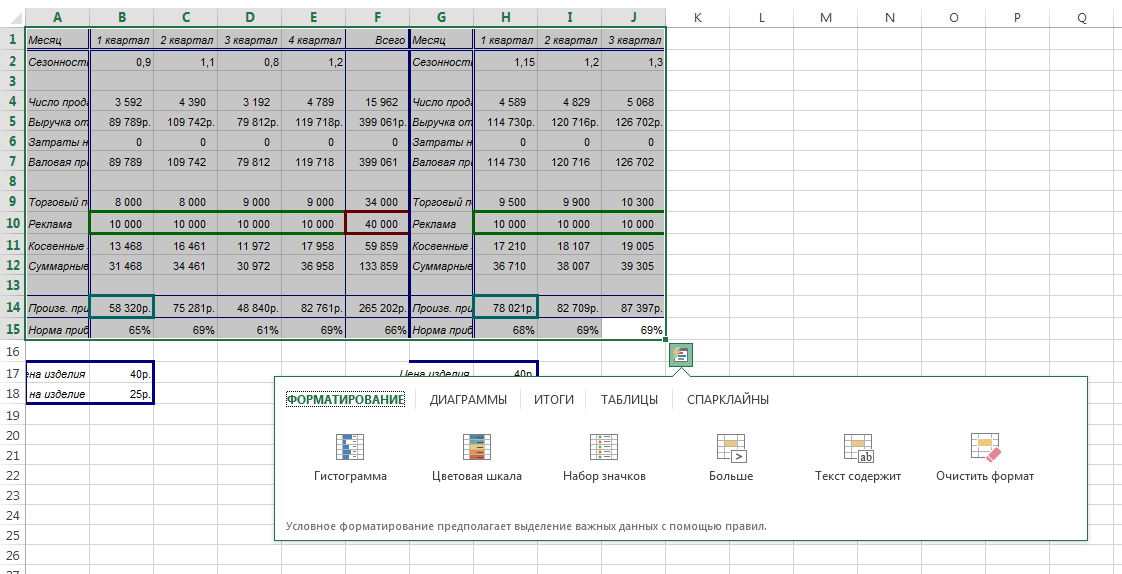Click the 40р. cell in column B

[122, 373]
